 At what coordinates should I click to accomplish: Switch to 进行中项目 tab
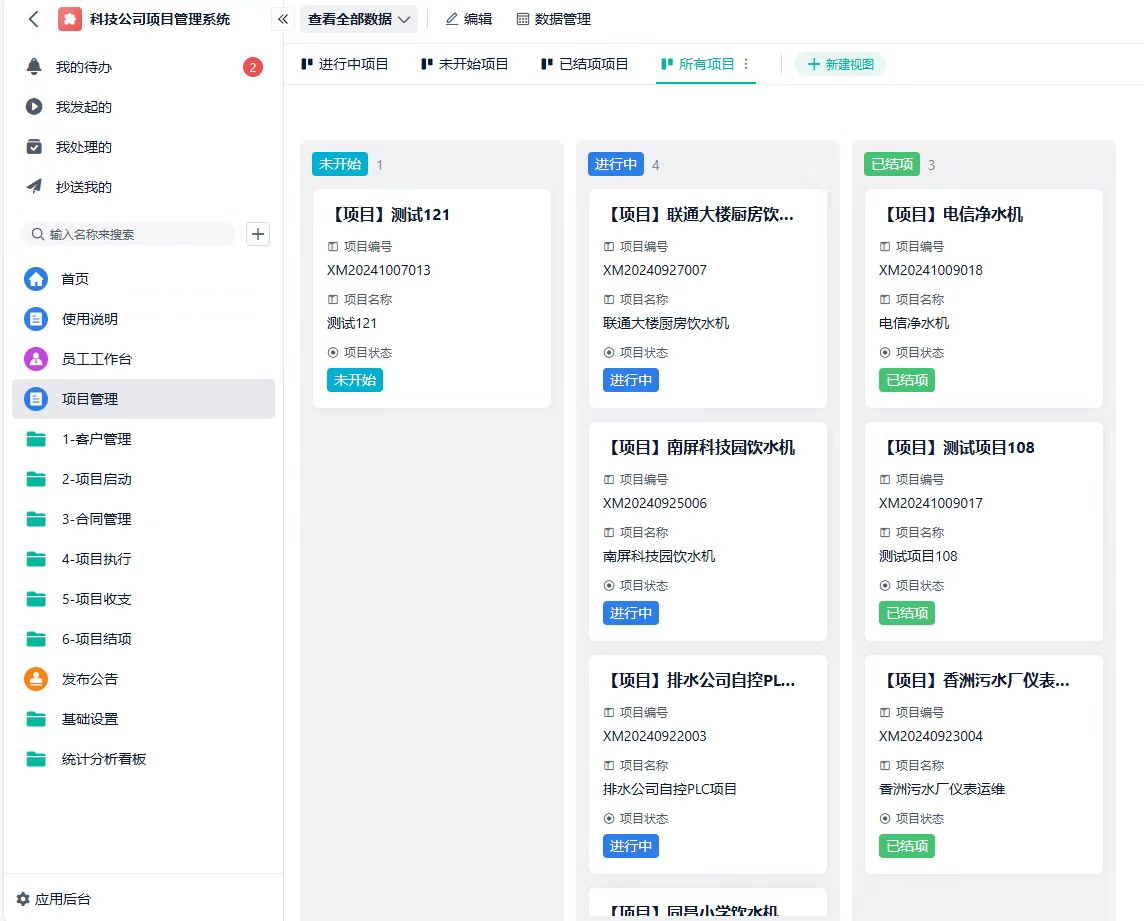[x=344, y=64]
